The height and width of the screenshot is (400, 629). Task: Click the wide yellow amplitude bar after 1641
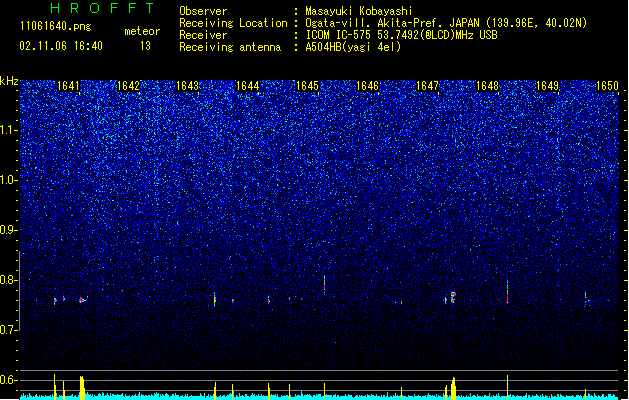(x=82, y=388)
